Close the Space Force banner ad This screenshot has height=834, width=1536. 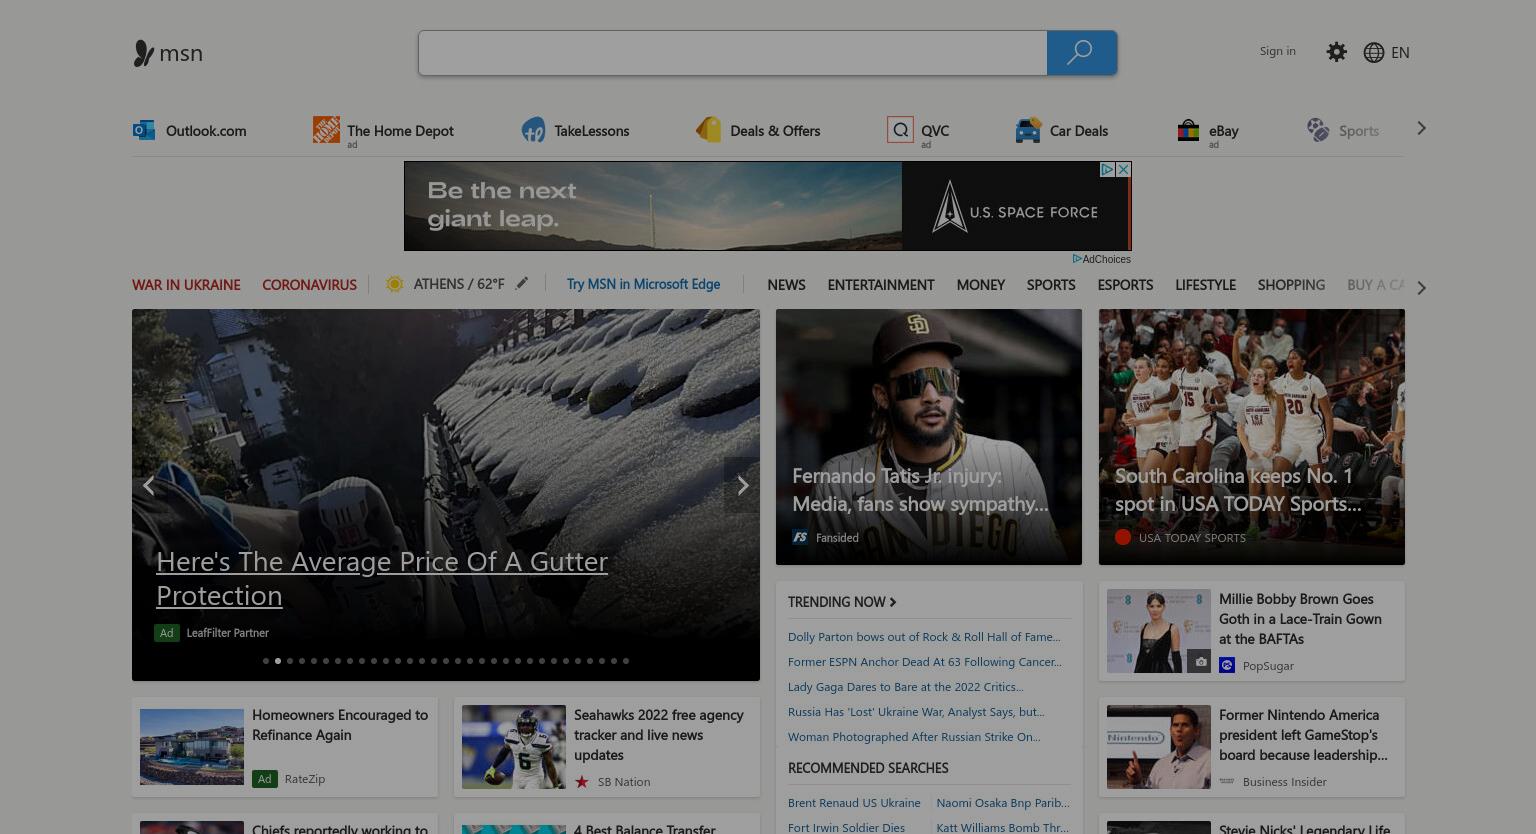click(1123, 170)
